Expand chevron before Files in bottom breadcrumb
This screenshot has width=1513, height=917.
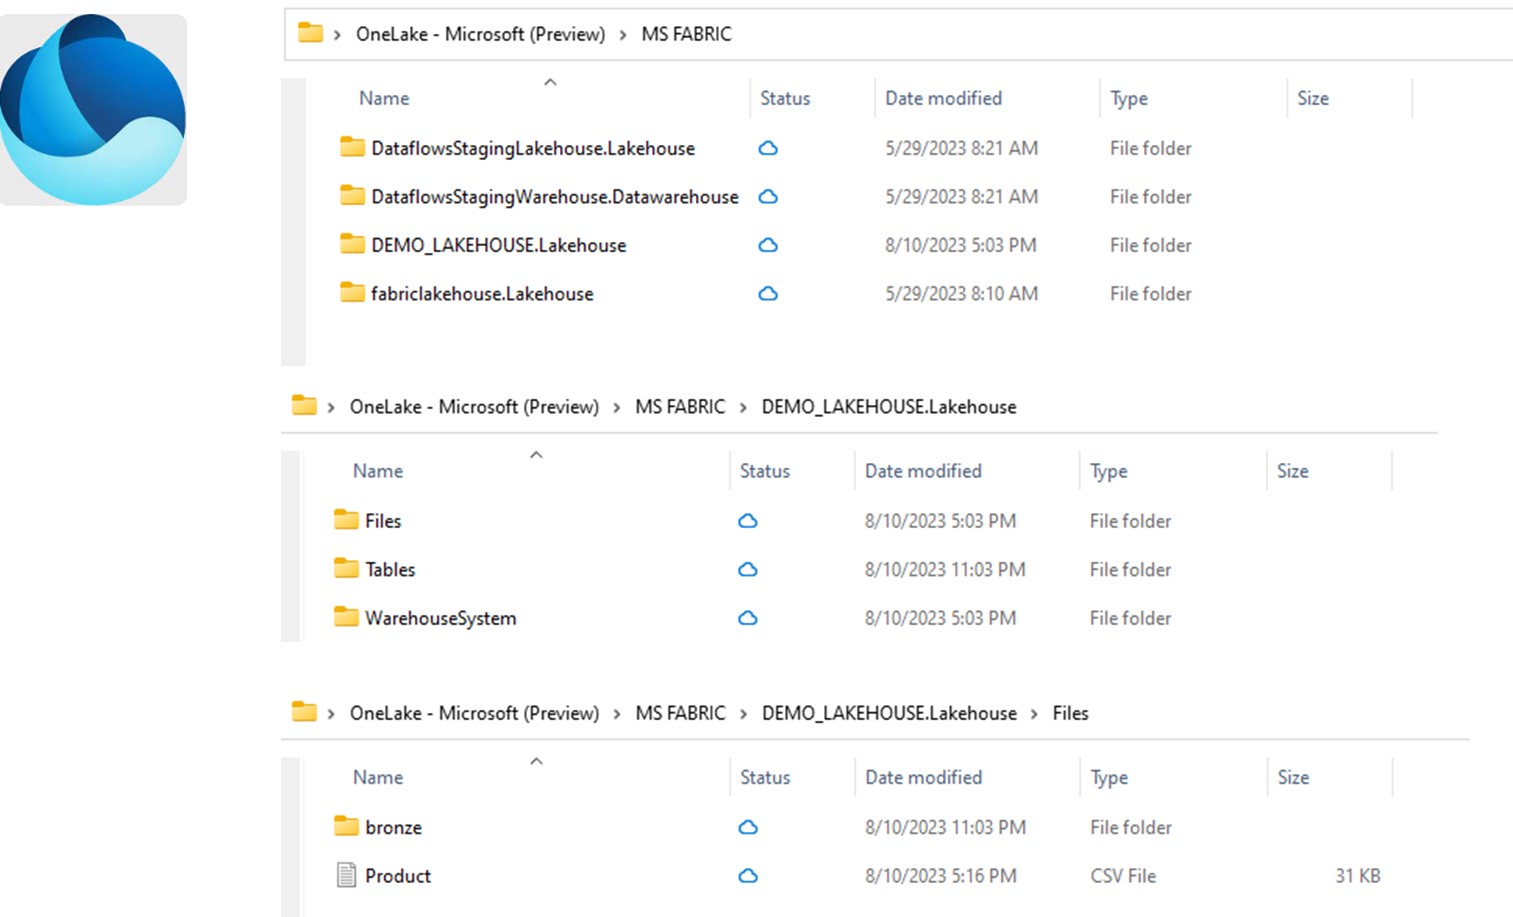pyautogui.click(x=1035, y=714)
